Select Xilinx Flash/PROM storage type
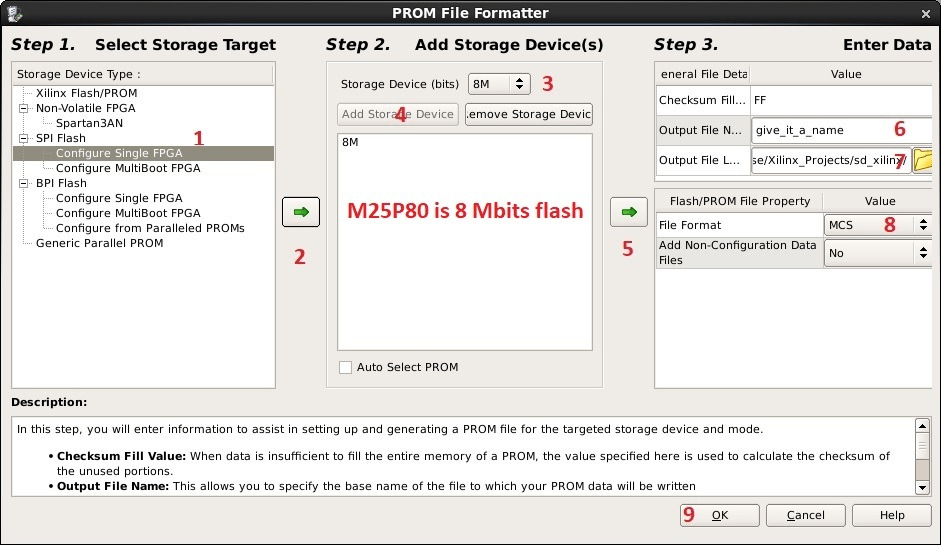Viewport: 941px width, 545px height. point(86,93)
